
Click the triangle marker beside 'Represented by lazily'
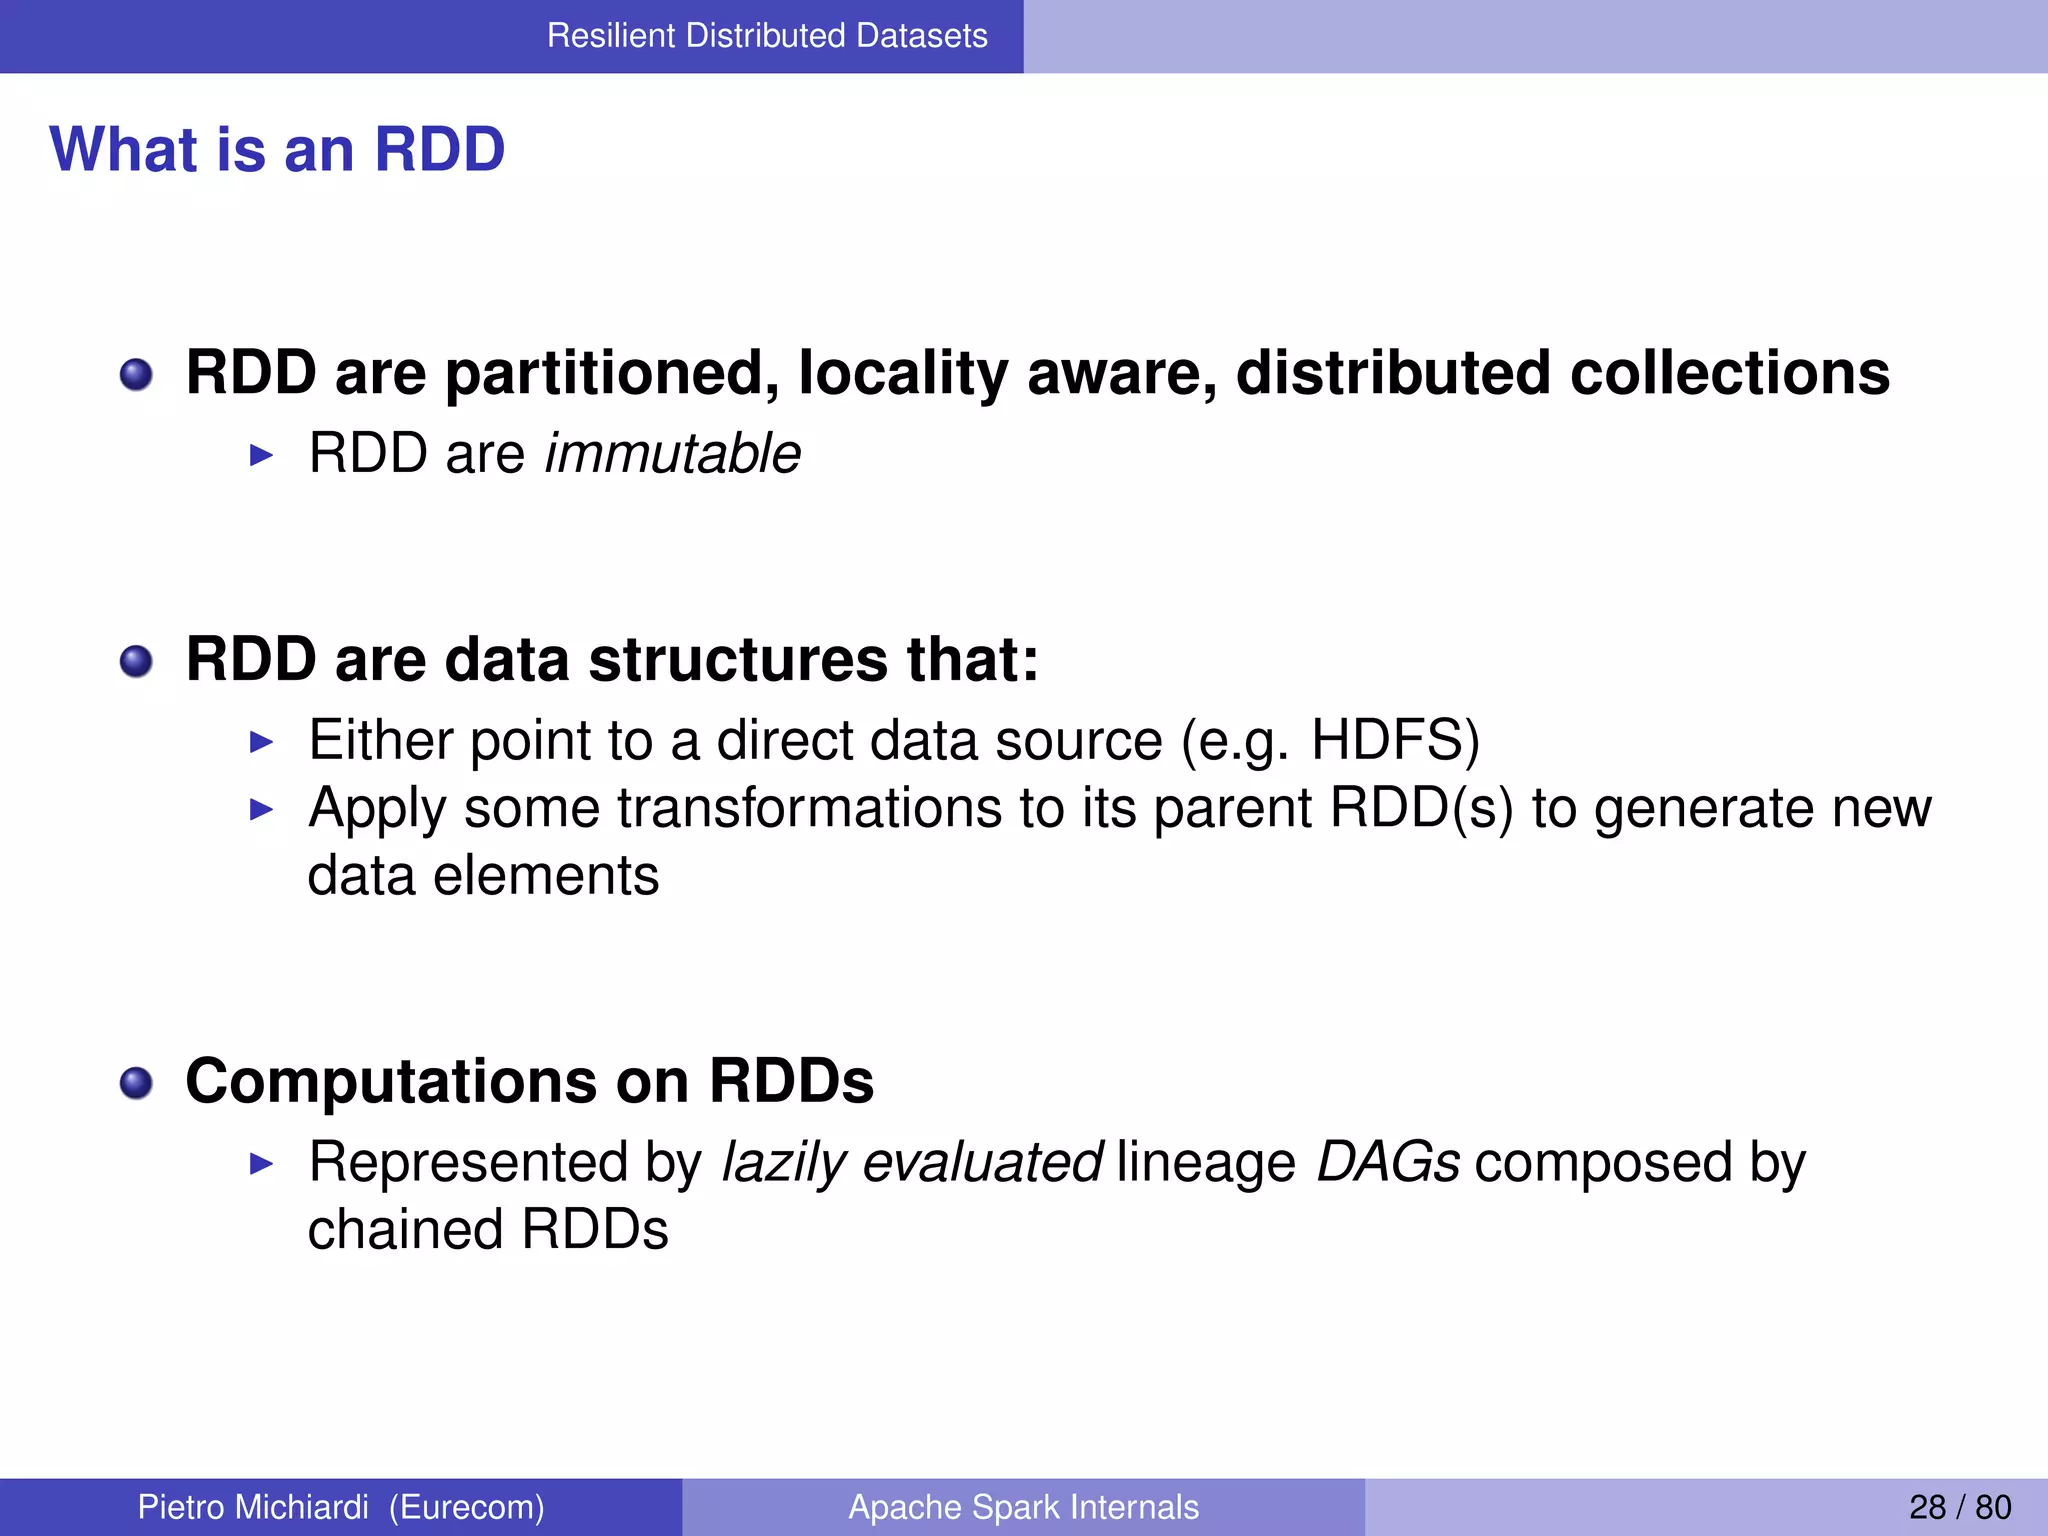point(261,1163)
